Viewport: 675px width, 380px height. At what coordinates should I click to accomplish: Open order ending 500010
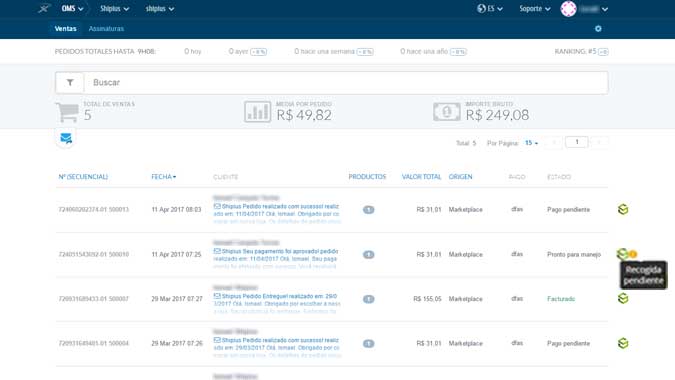click(x=93, y=254)
